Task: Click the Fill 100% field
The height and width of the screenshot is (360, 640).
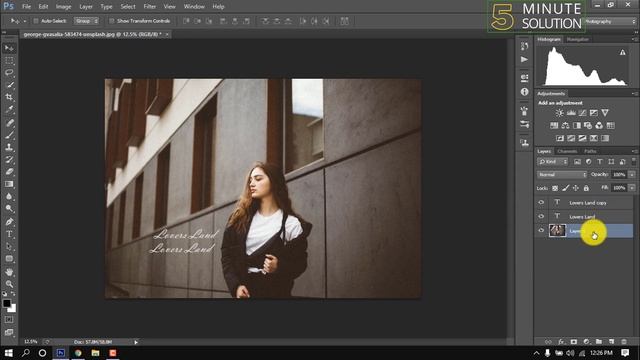Action: click(619, 188)
